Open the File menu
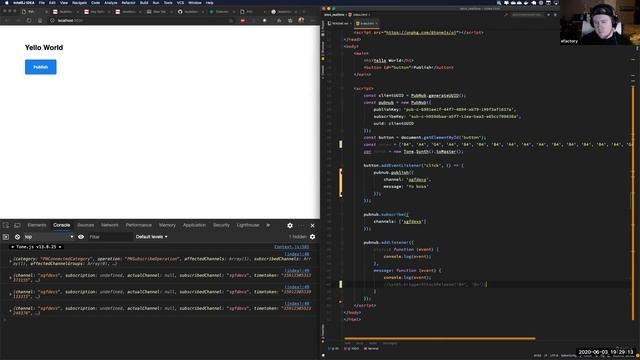The width and height of the screenshot is (640, 360). (42, 3)
